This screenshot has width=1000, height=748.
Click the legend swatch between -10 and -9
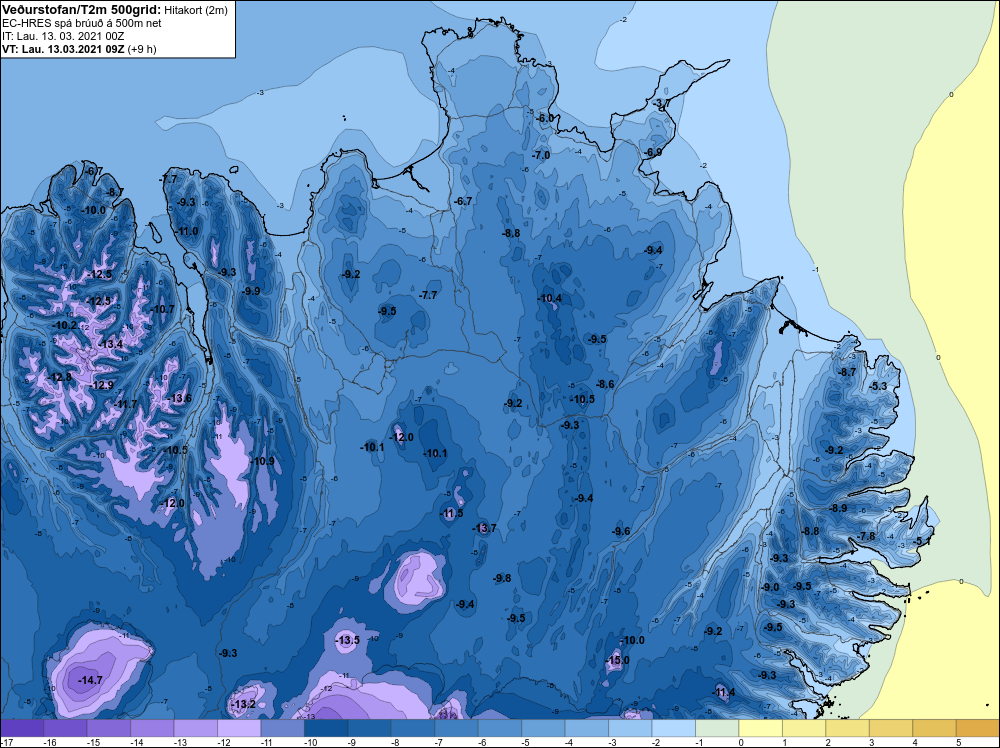tap(326, 728)
